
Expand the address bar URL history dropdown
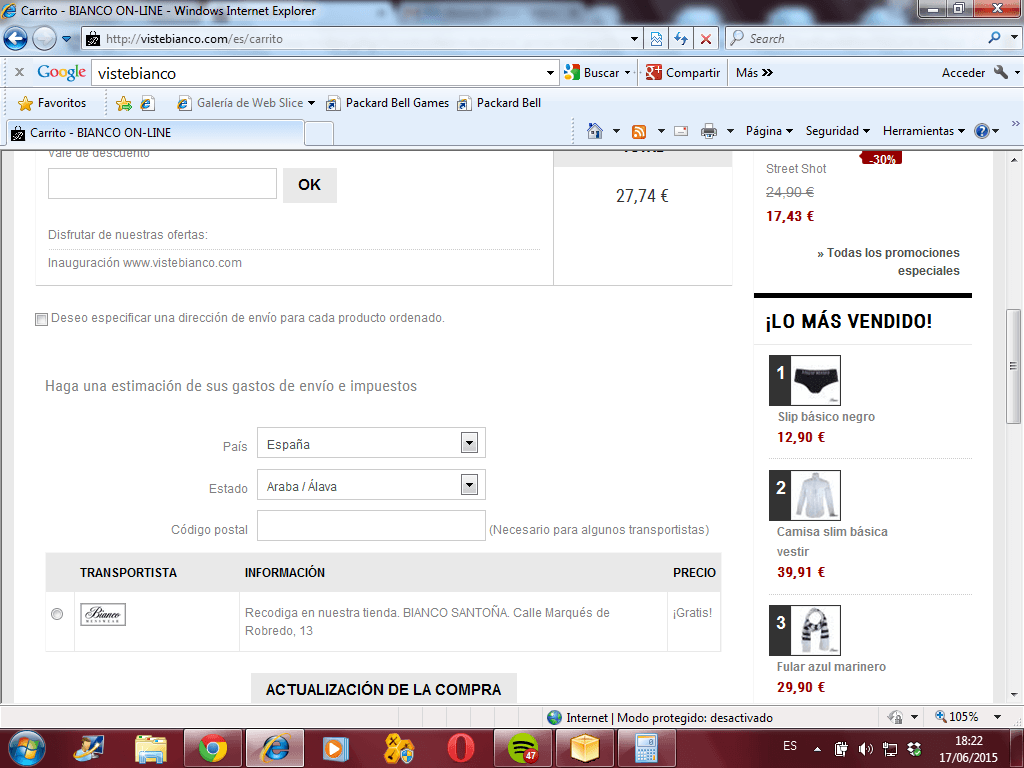coord(633,39)
